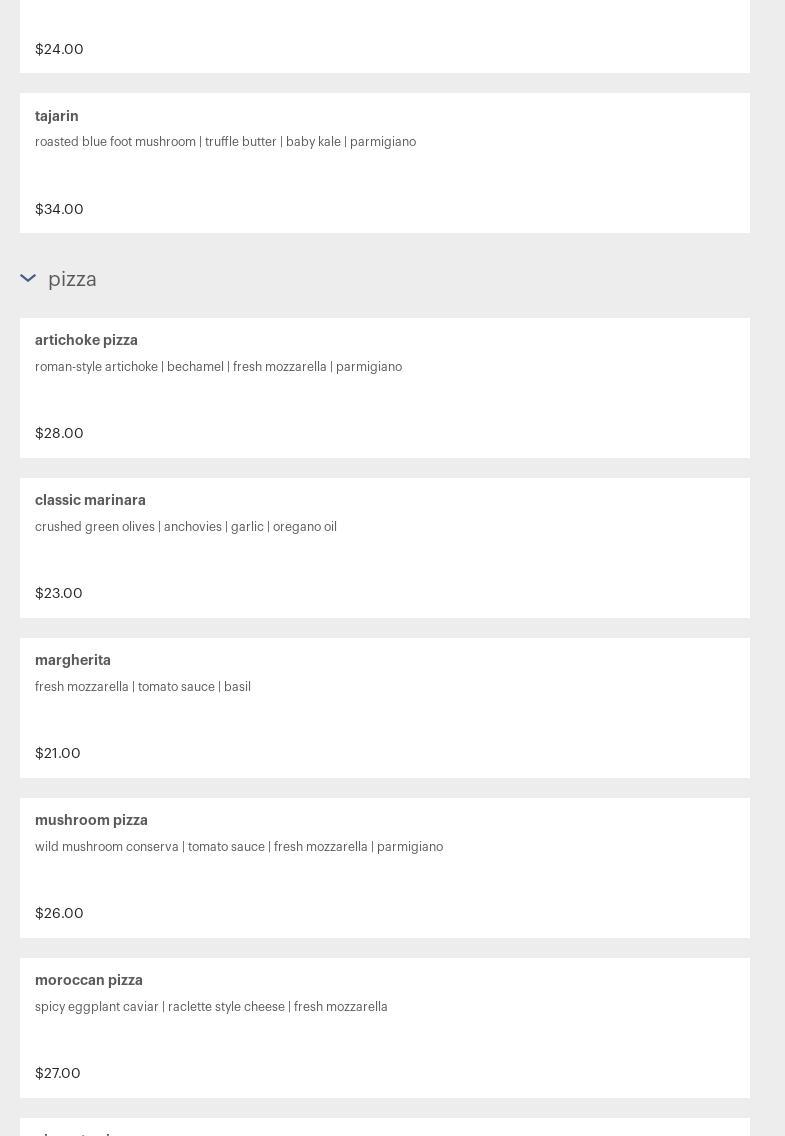
Task: Select the margherita pizza title
Action: click(73, 660)
